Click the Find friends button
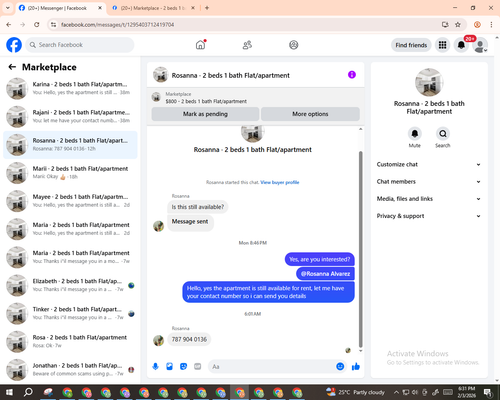The image size is (500, 400). (411, 45)
